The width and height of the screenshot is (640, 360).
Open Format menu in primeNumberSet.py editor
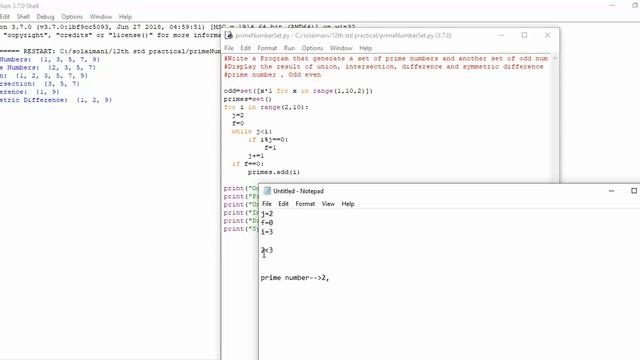point(267,48)
